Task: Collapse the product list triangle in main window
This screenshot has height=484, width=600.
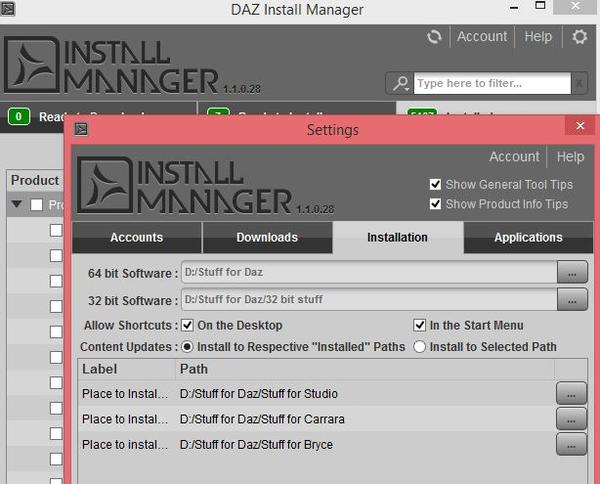Action: pos(16,204)
